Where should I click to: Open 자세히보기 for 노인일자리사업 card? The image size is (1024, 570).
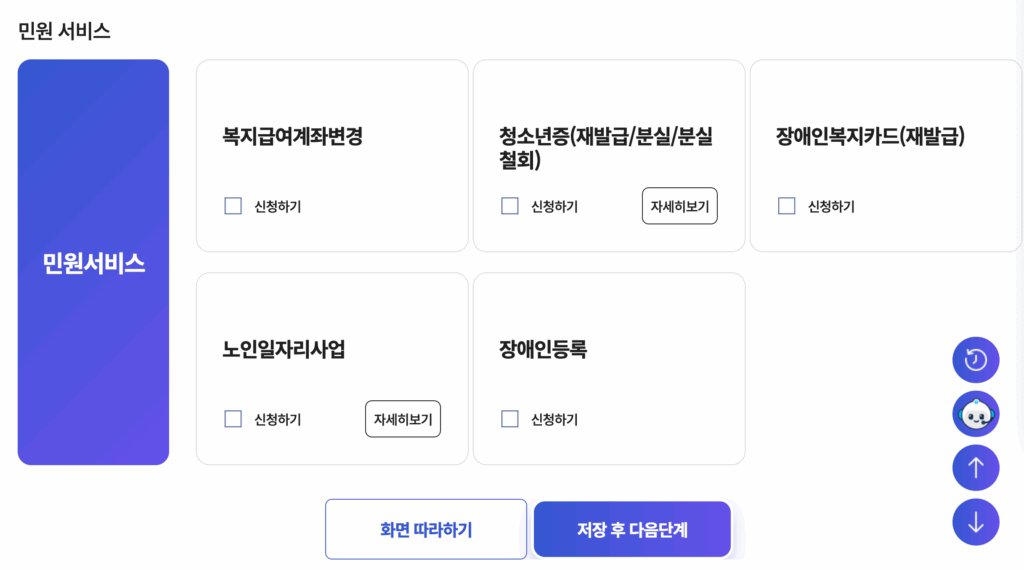tap(403, 419)
